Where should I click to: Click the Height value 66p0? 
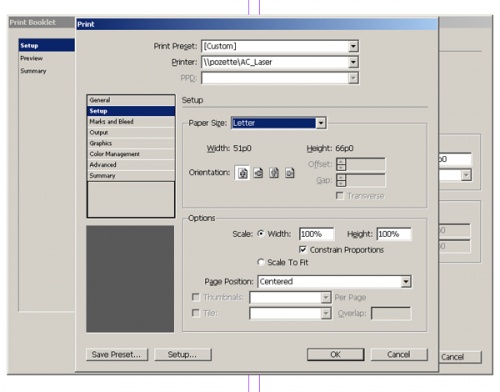344,148
